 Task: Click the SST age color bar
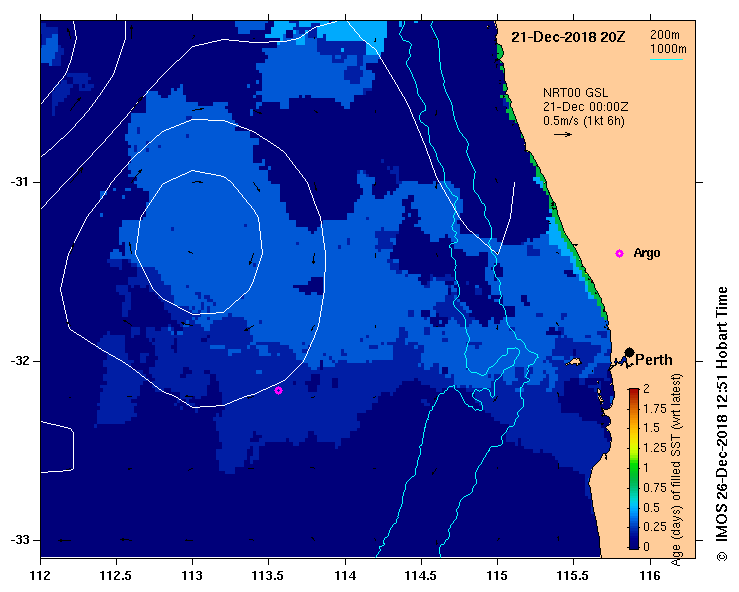[634, 469]
